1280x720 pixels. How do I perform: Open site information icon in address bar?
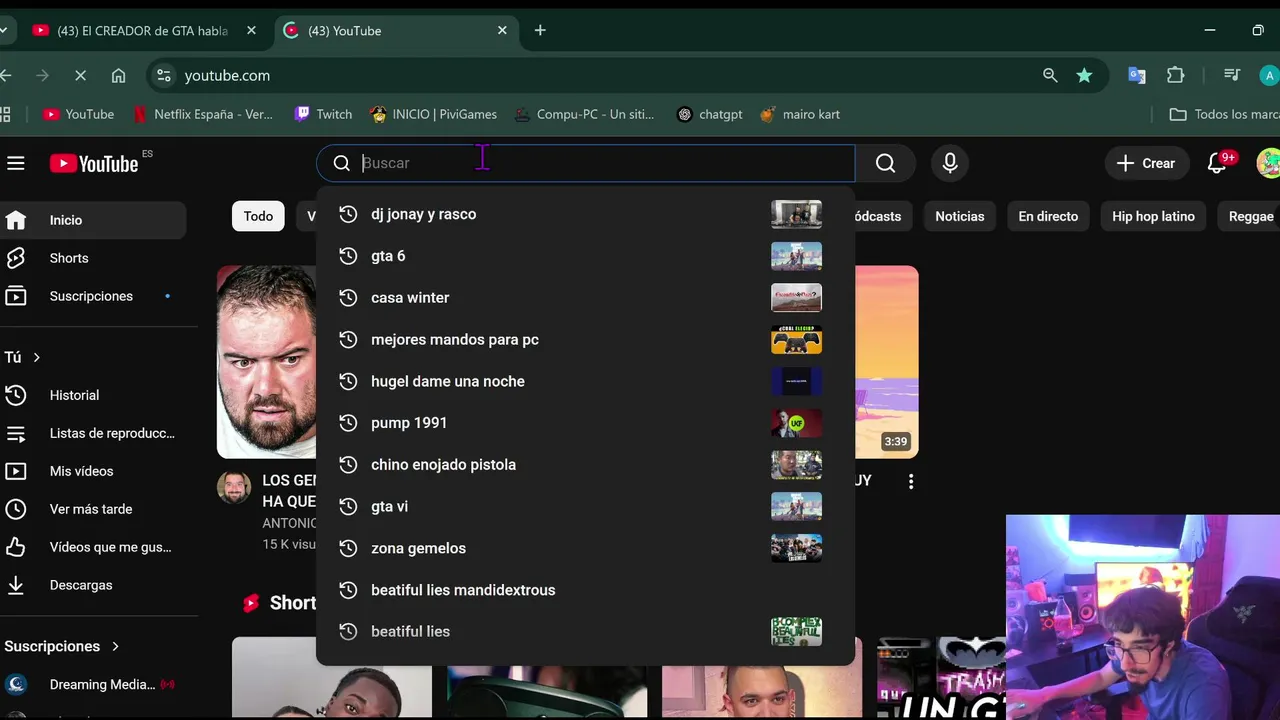point(164,75)
